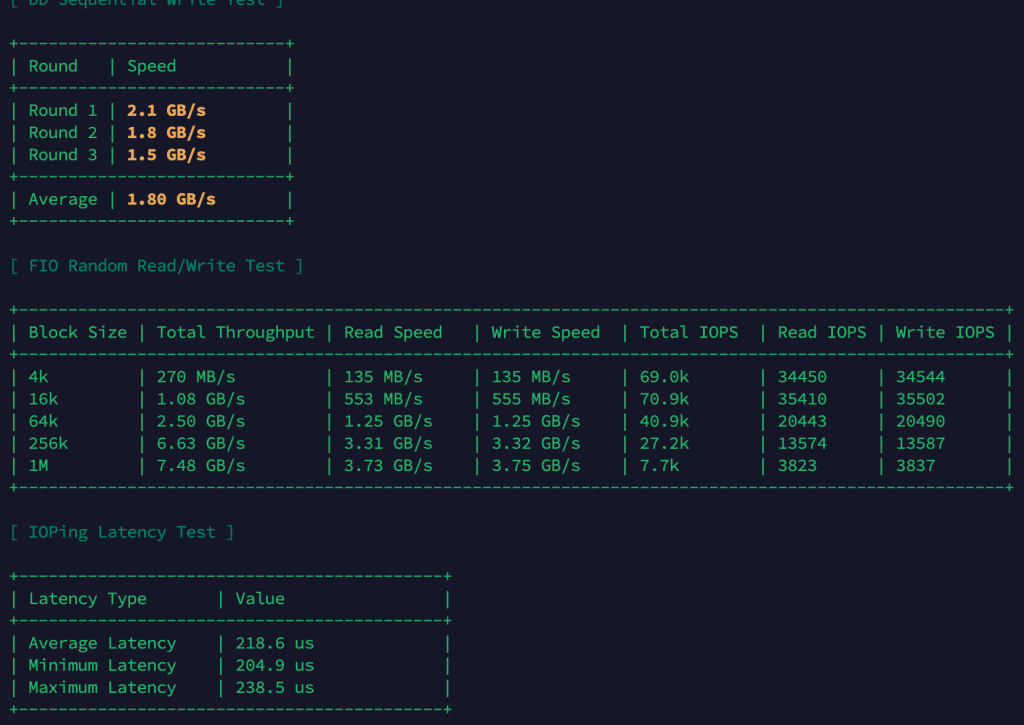This screenshot has height=725, width=1024.
Task: Select the Round 2 speed 1.8 GB/s
Action: point(166,133)
